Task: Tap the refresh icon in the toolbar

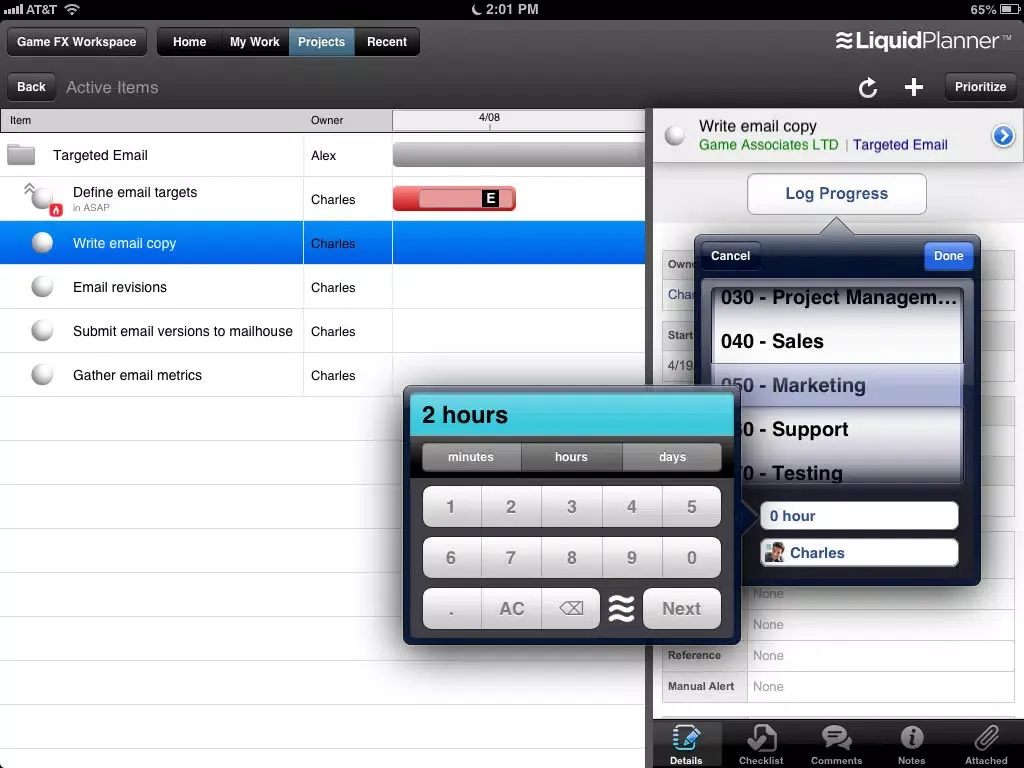Action: coord(867,88)
